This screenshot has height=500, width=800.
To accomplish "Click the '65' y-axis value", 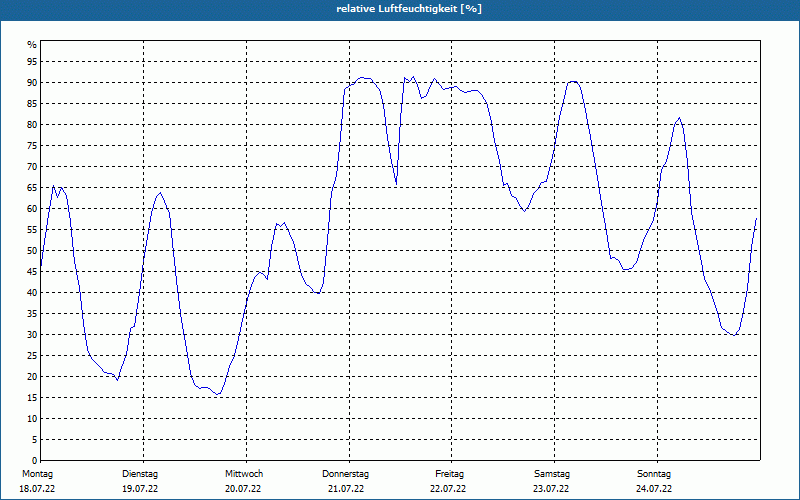I will [x=32, y=188].
